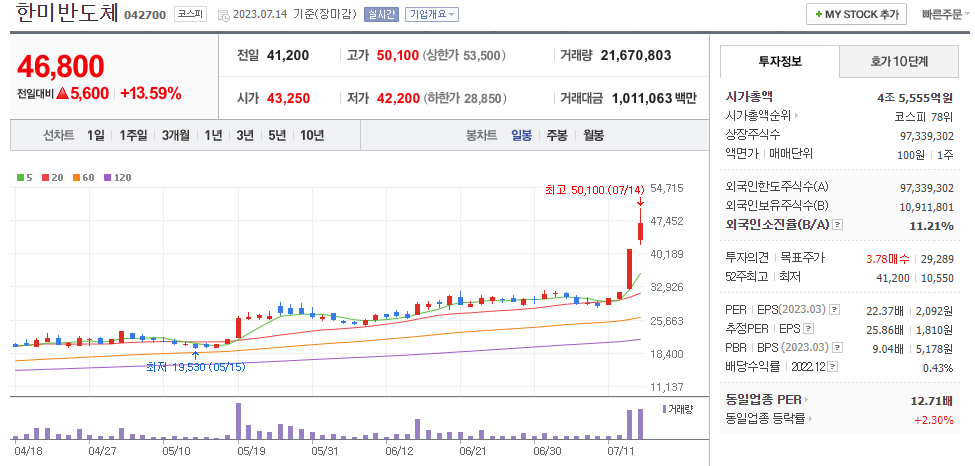Expand the 기업개요 dropdown
Screen dimensions: 975x466
432,14
